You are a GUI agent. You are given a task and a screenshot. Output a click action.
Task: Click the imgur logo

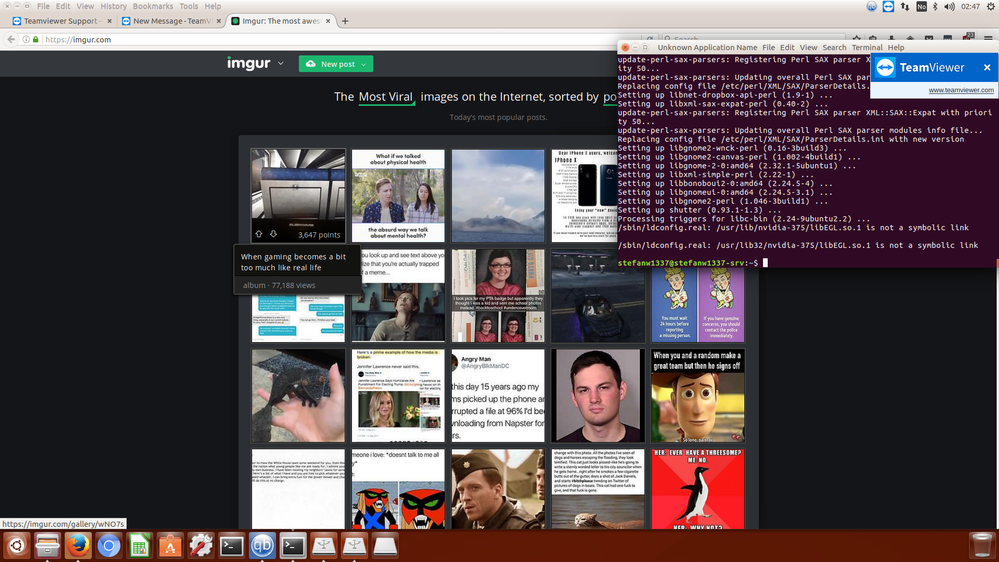click(x=248, y=63)
